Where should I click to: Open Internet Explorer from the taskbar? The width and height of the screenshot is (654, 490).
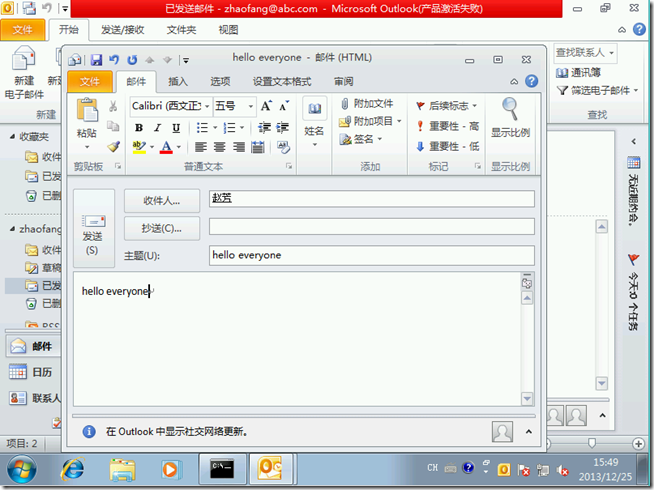pos(73,469)
